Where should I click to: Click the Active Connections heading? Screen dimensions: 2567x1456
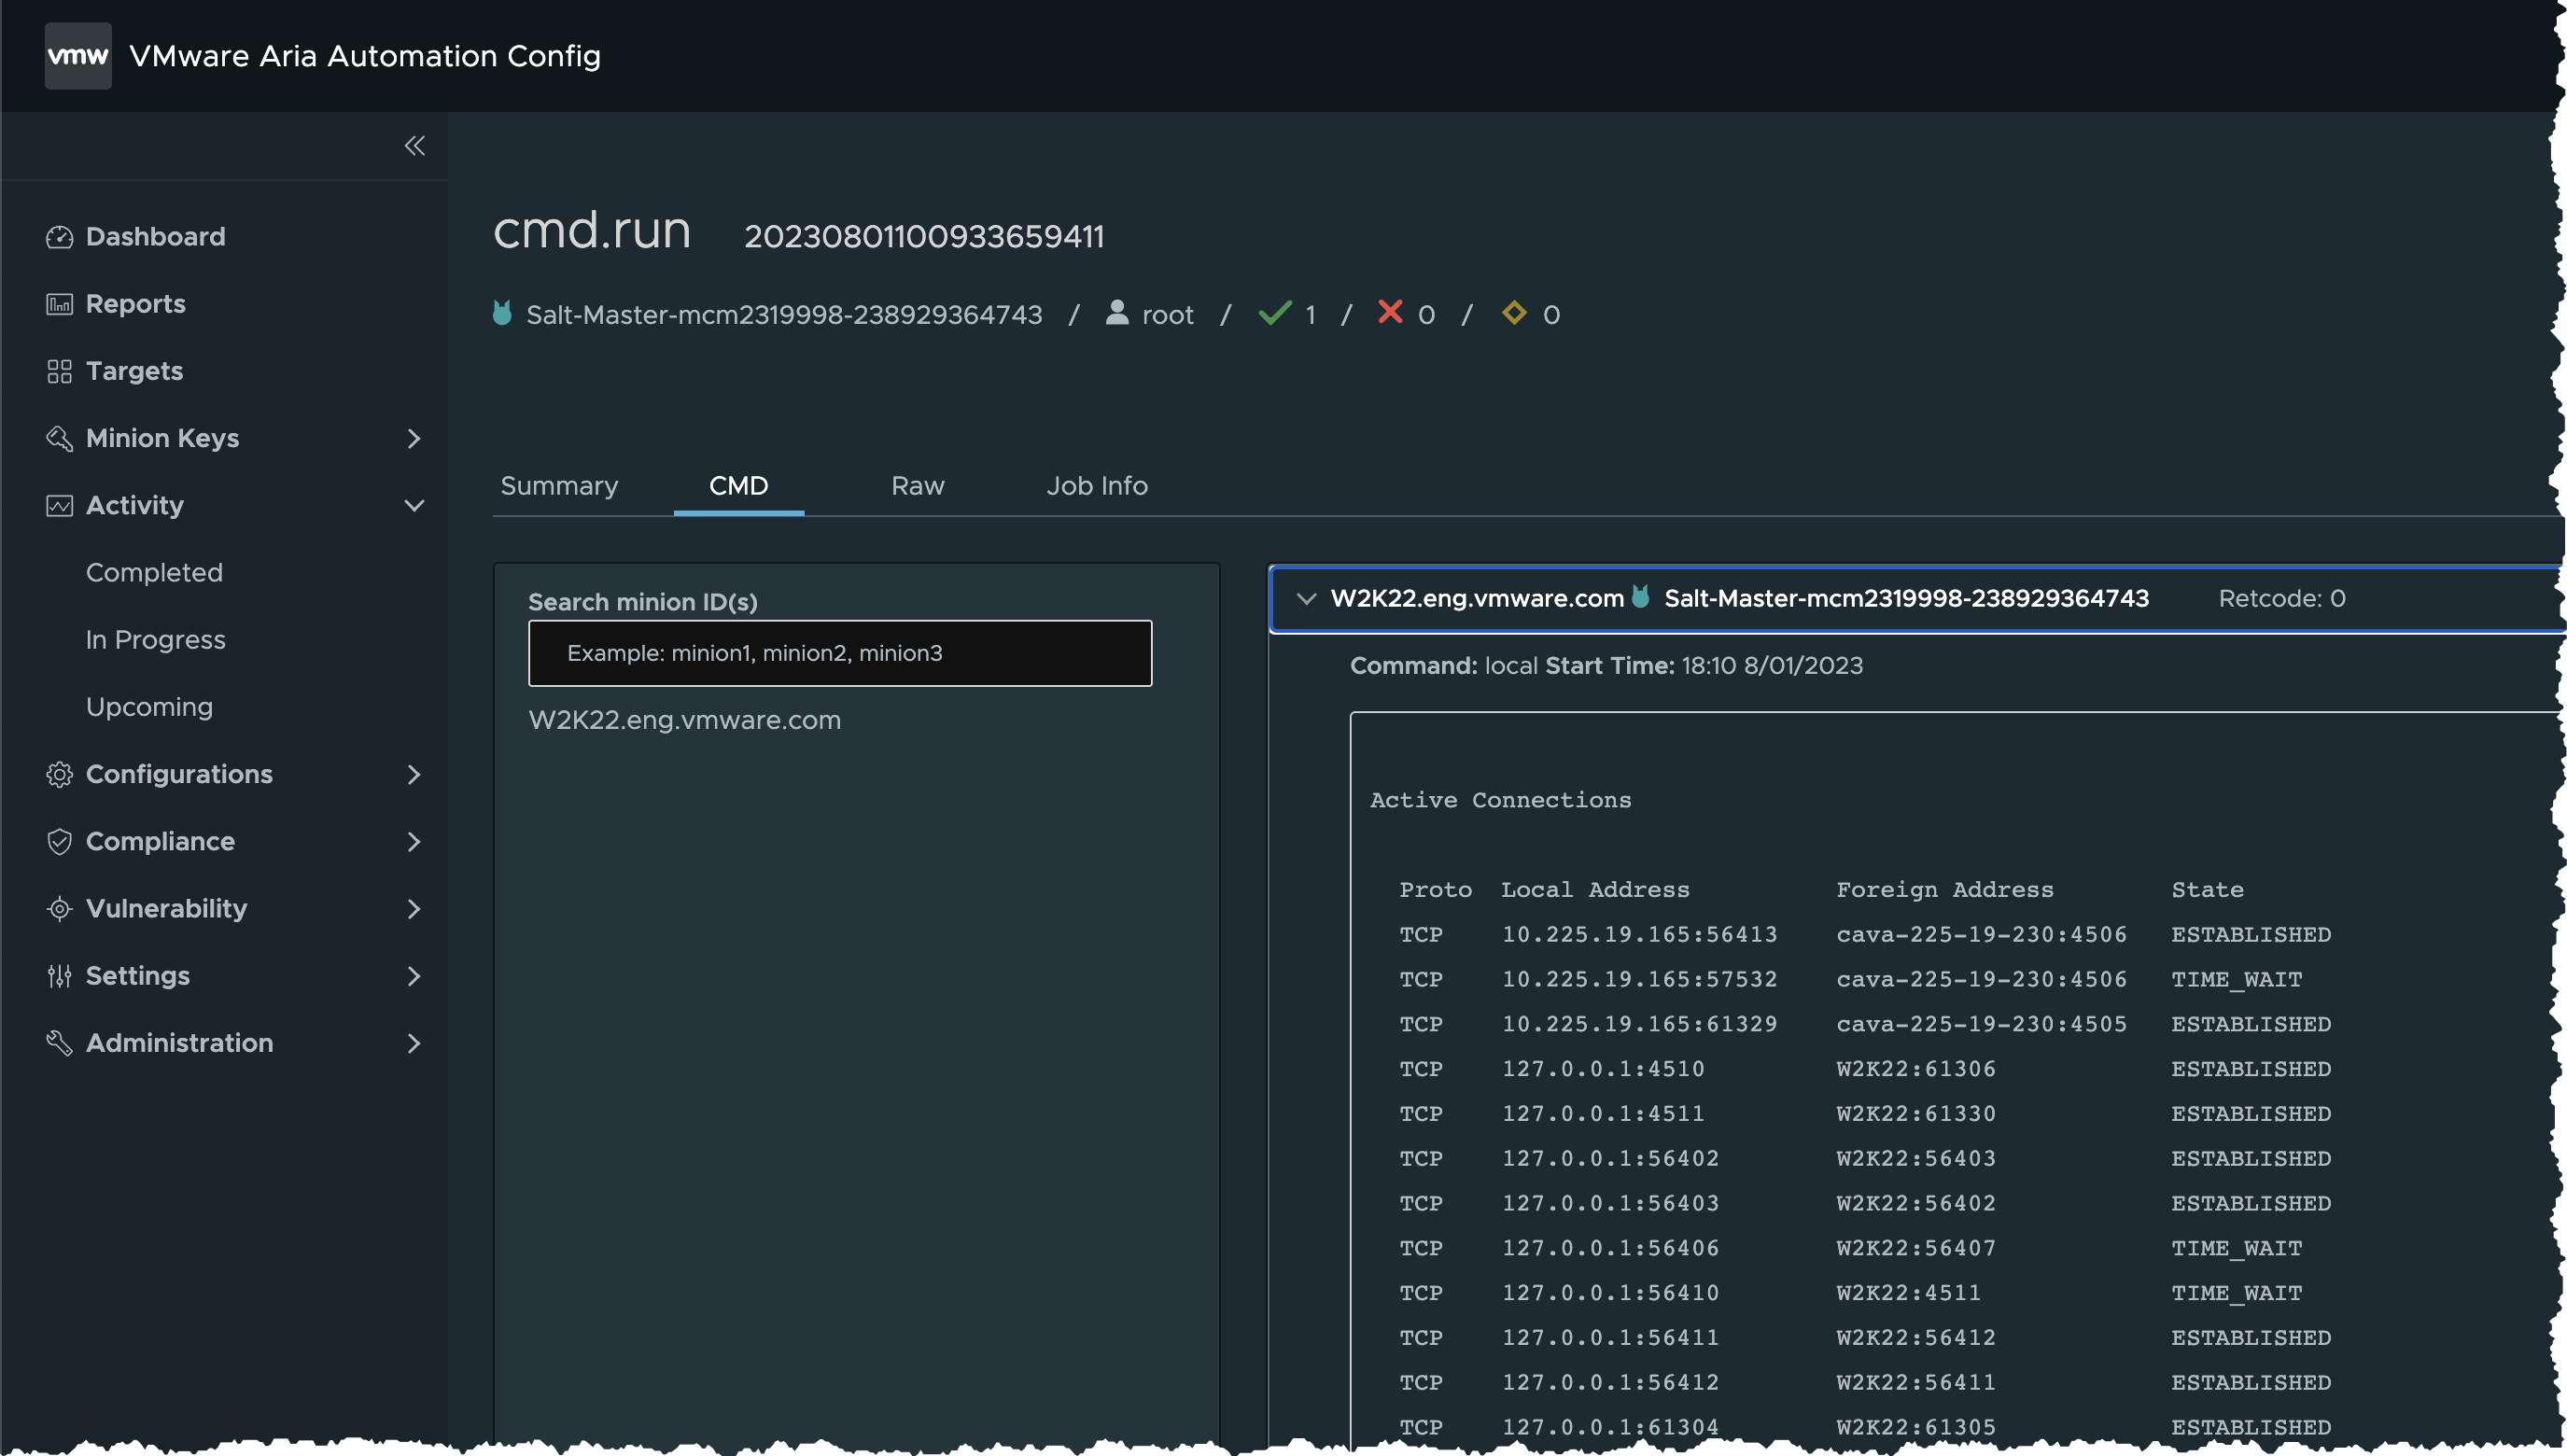(x=1500, y=800)
